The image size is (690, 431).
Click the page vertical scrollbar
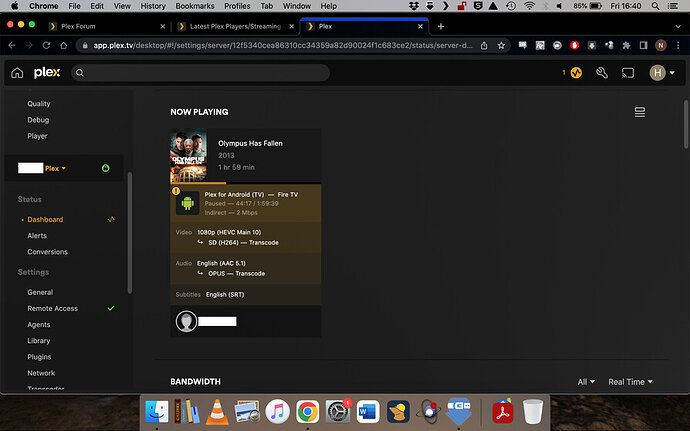click(x=686, y=124)
